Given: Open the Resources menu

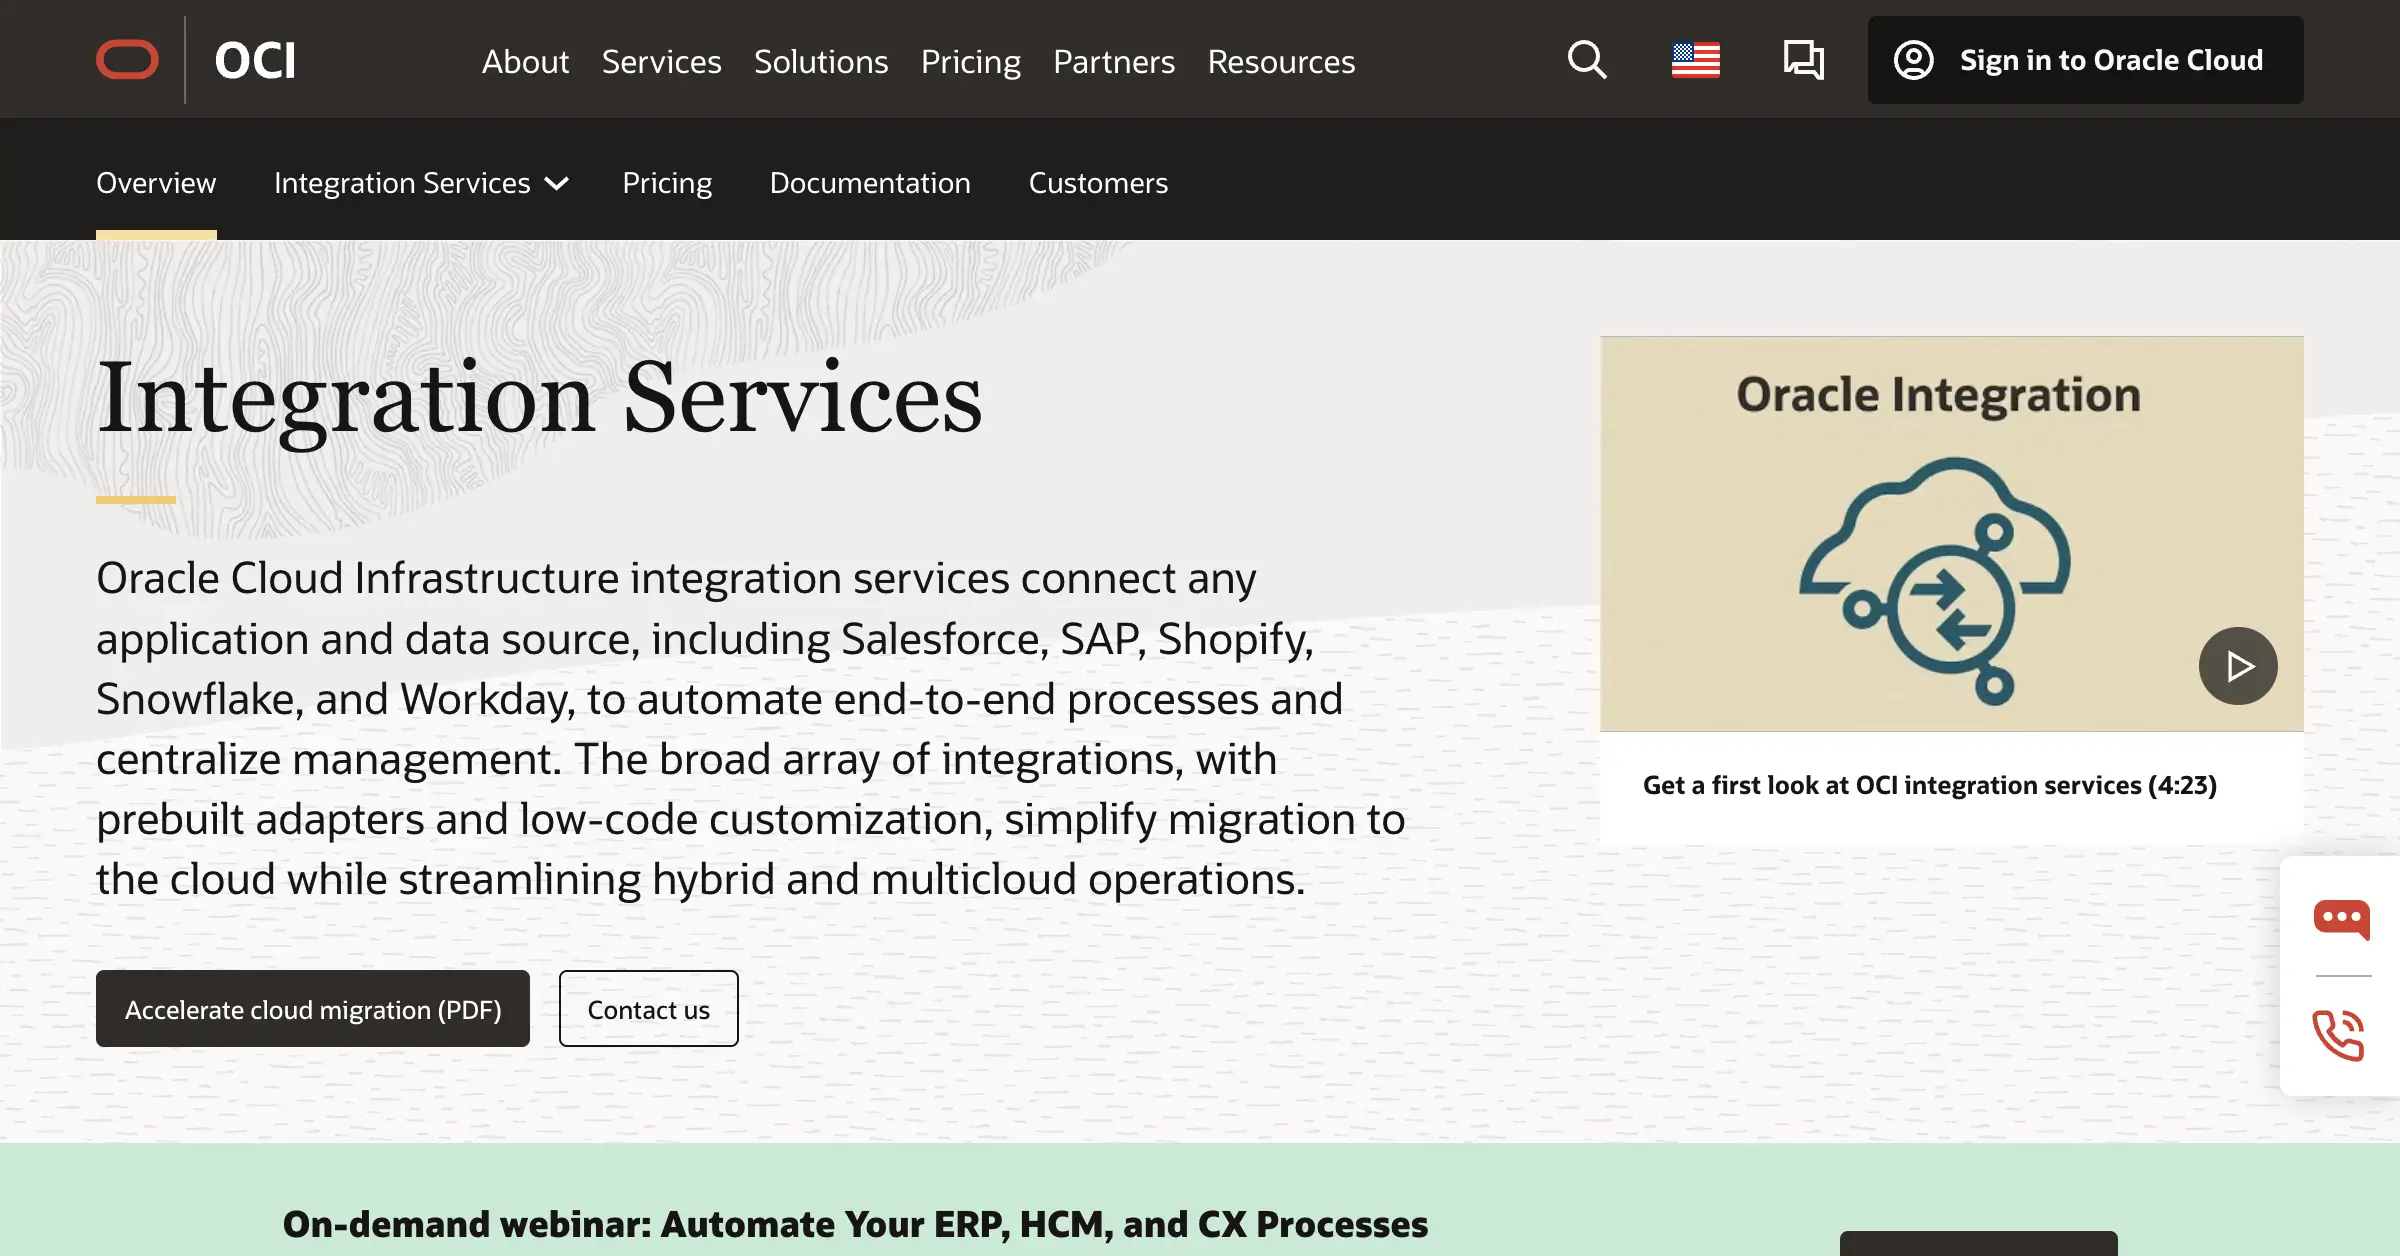Looking at the screenshot, I should [1281, 61].
